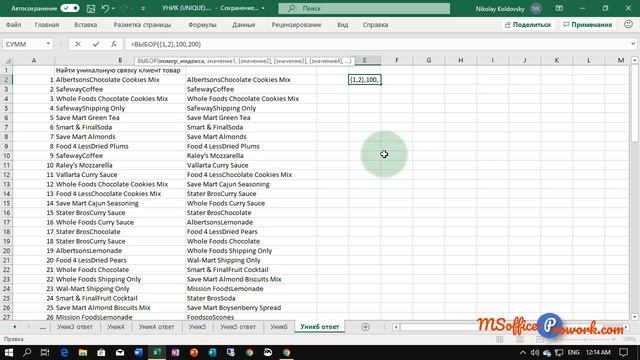
Task: Open the Вид ribbon tab
Action: pyautogui.click(x=342, y=25)
